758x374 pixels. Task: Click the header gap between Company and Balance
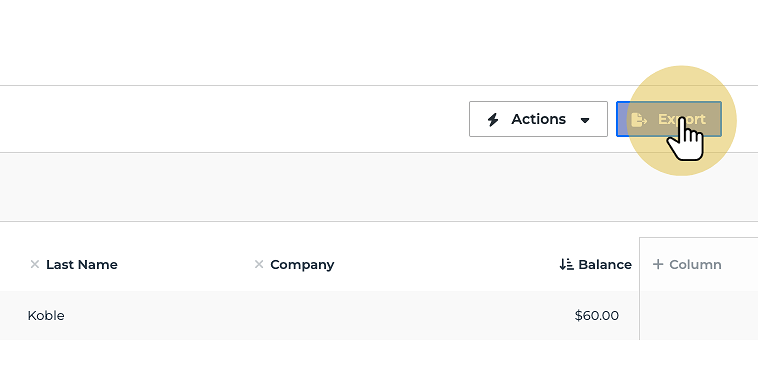tap(445, 265)
